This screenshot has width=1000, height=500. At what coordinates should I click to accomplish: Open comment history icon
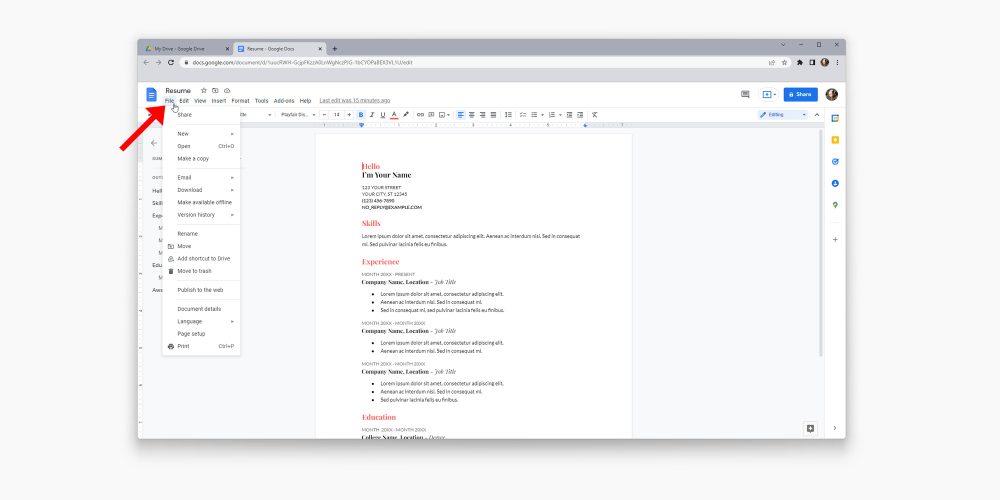tap(745, 95)
